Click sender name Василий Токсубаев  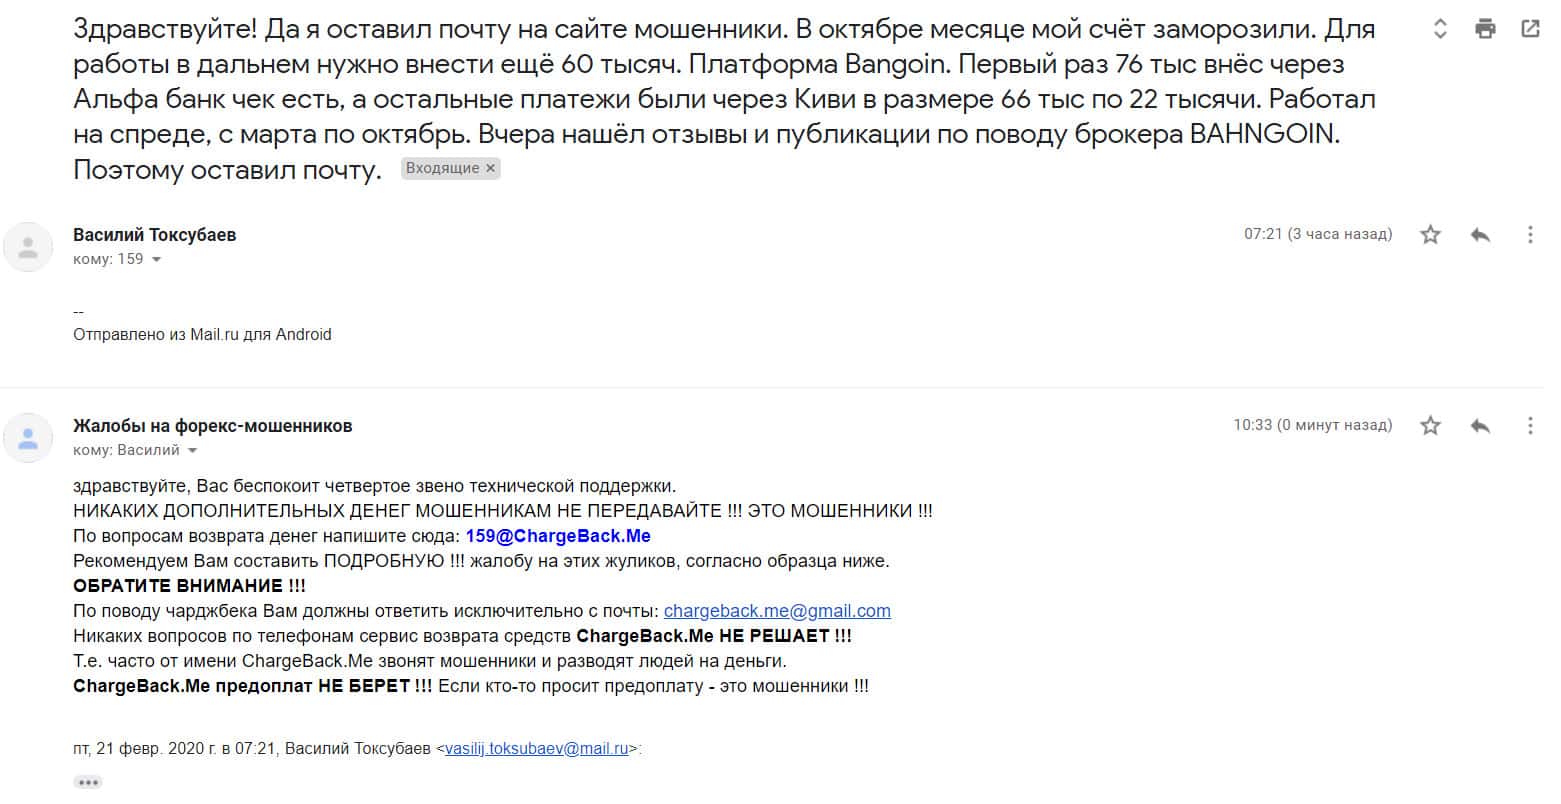155,235
